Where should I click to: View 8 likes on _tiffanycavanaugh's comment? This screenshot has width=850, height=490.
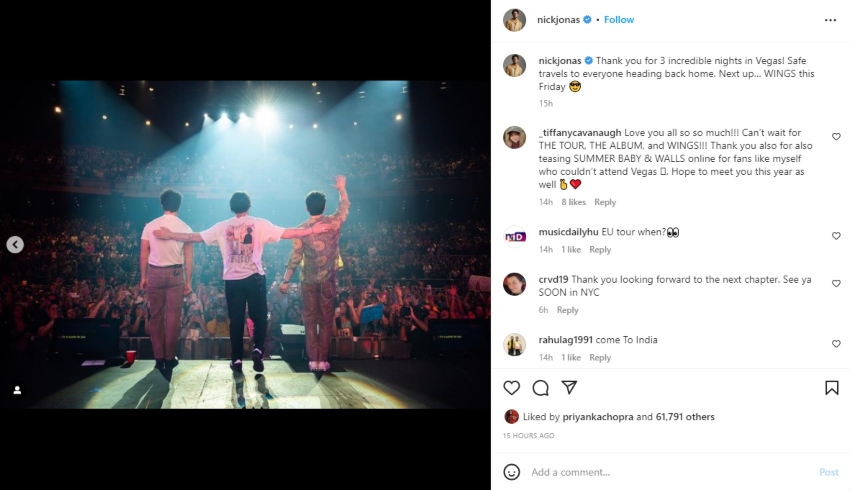(x=573, y=202)
